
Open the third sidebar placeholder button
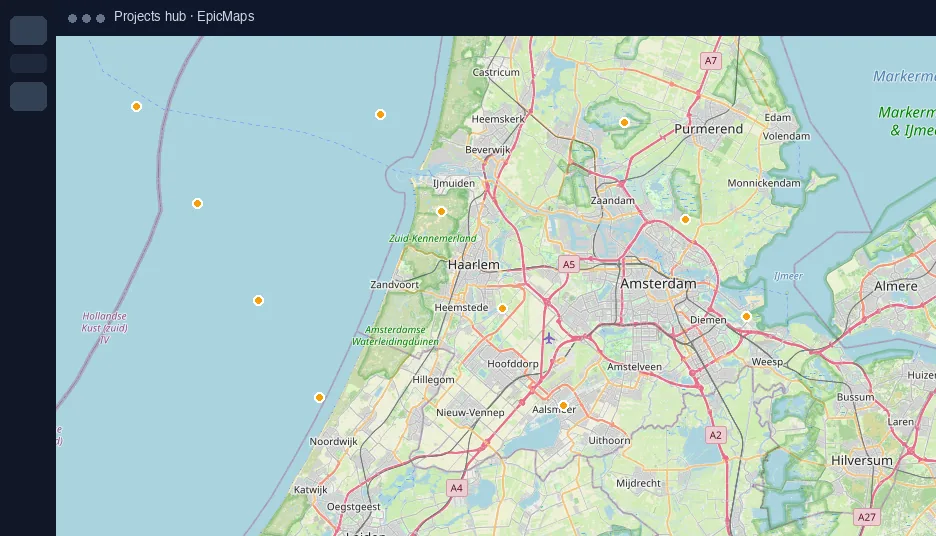(29, 96)
